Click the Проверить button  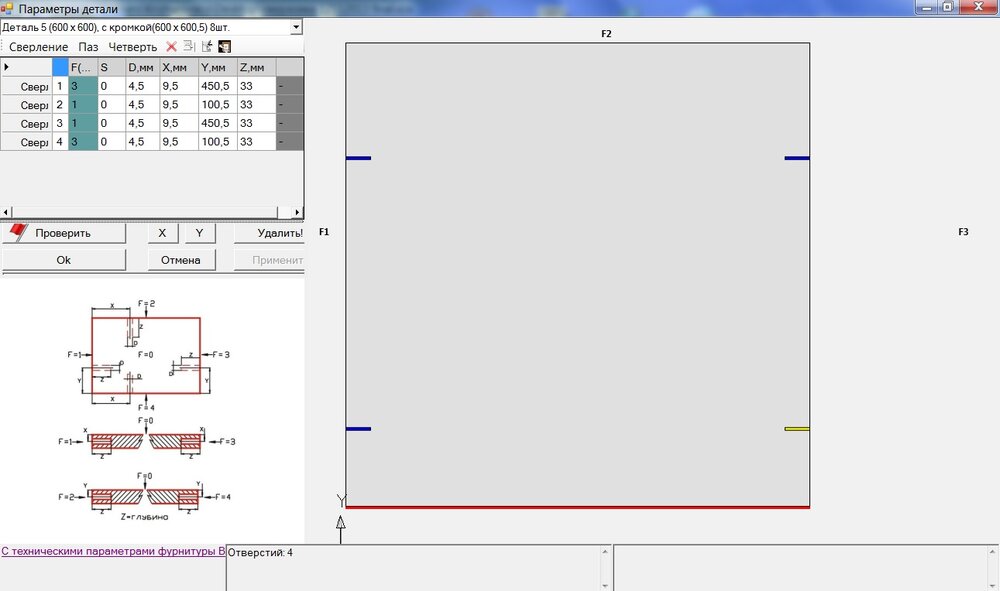tap(64, 233)
